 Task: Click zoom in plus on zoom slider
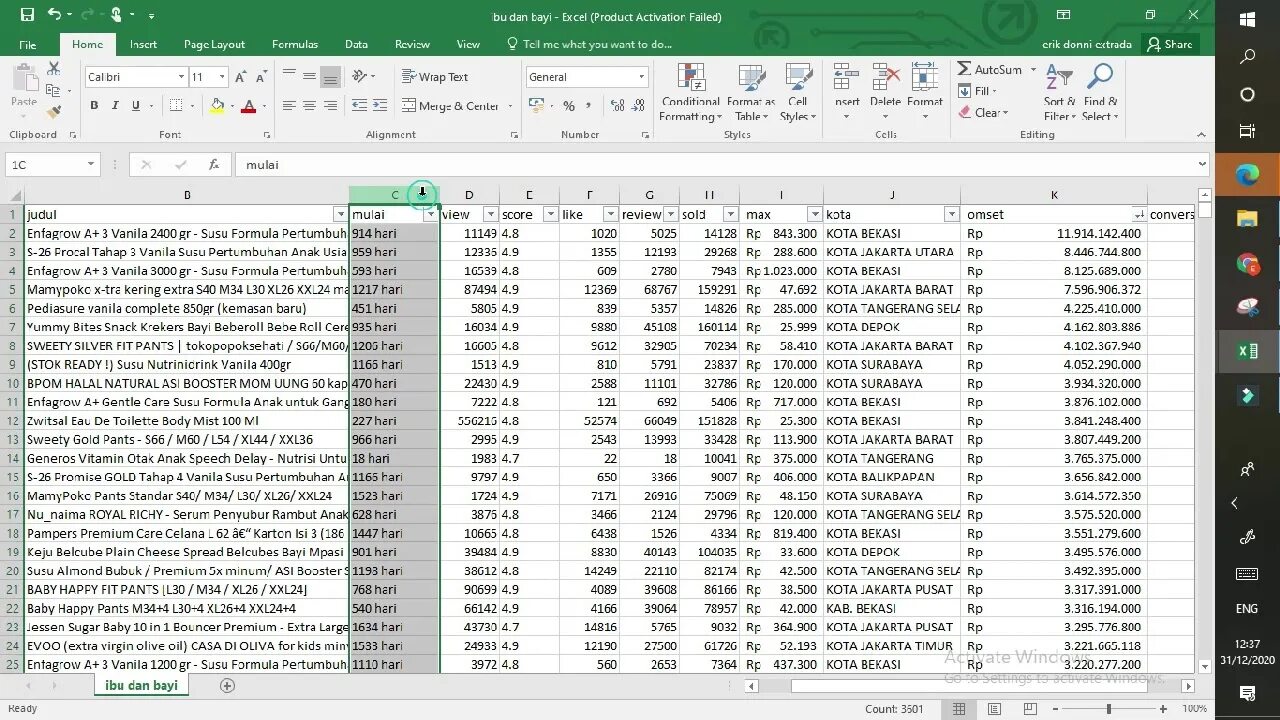point(1163,709)
